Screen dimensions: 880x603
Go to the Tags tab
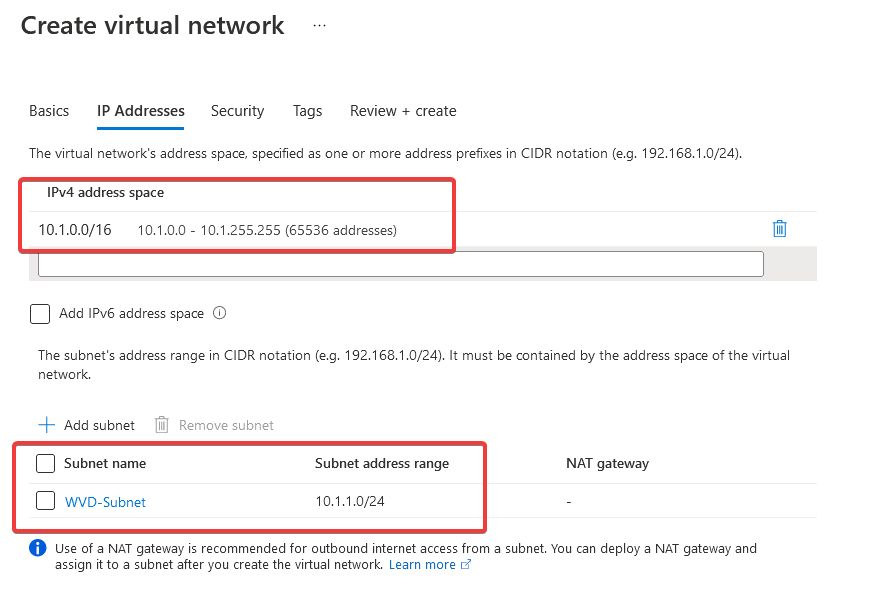[308, 111]
